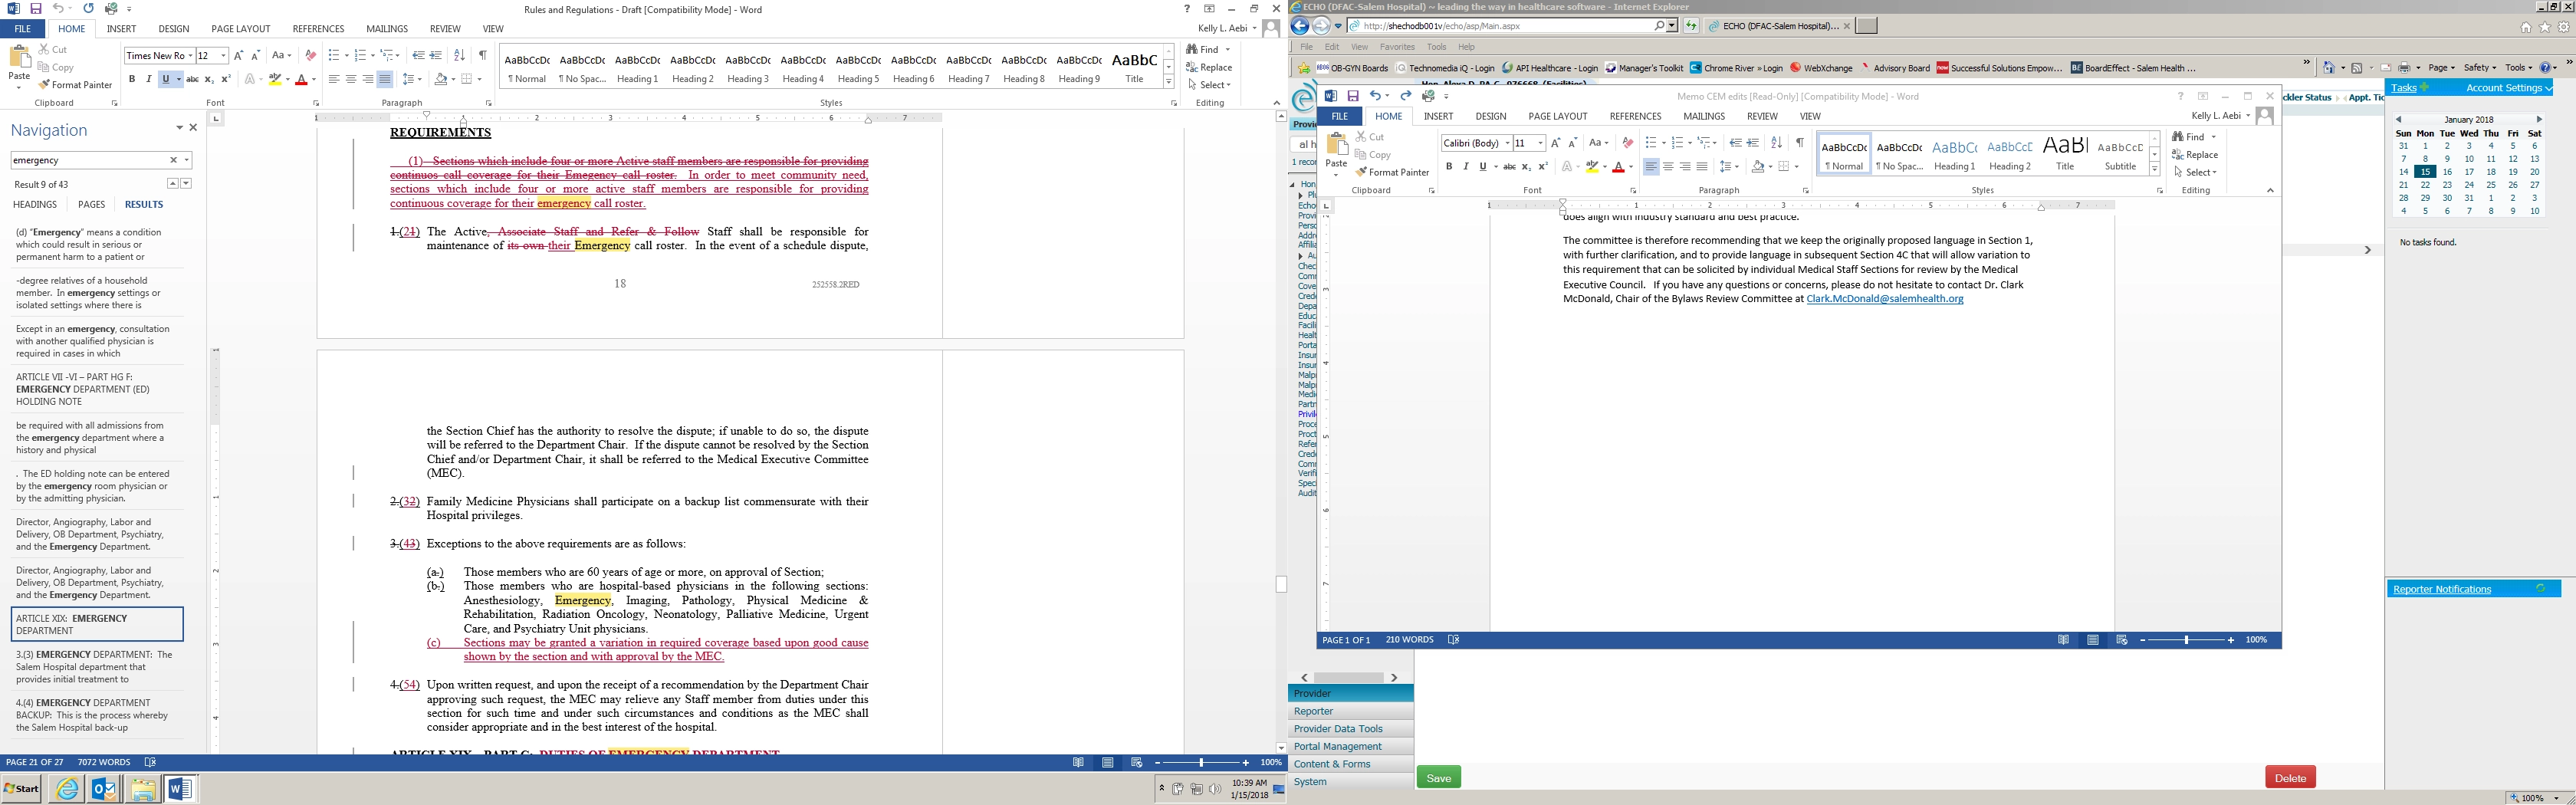Open search options dropdown in Navigation search box
2576x805 pixels.
[187, 160]
